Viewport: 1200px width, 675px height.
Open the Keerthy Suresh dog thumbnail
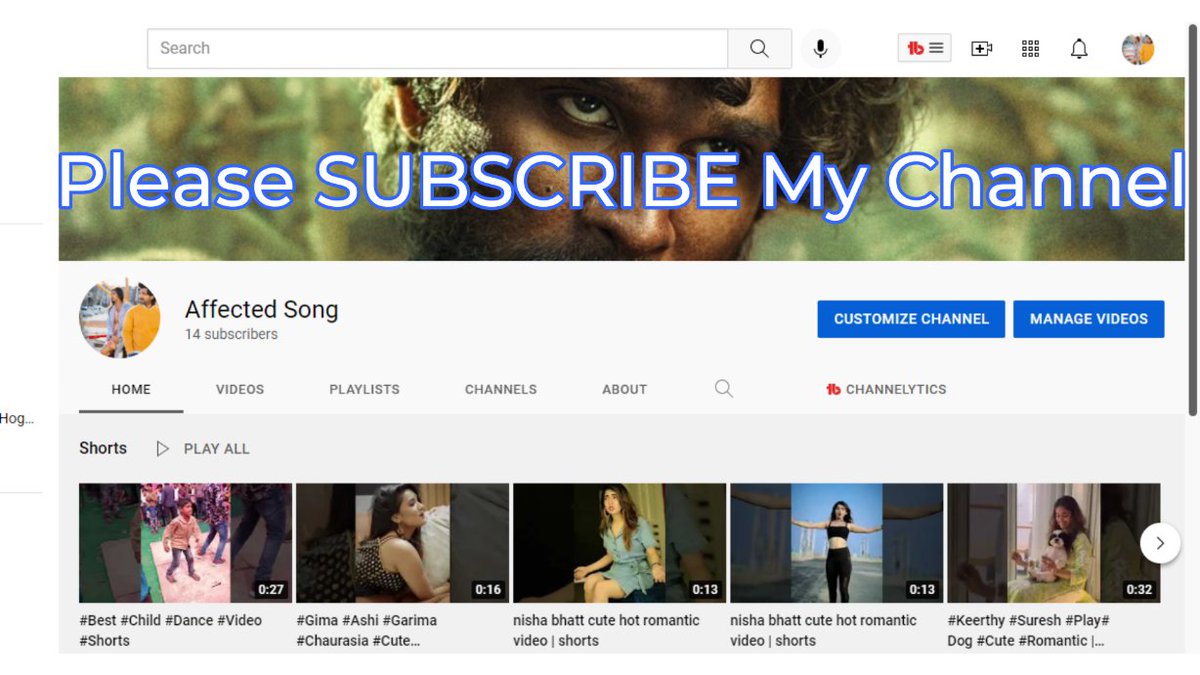[x=1054, y=543]
